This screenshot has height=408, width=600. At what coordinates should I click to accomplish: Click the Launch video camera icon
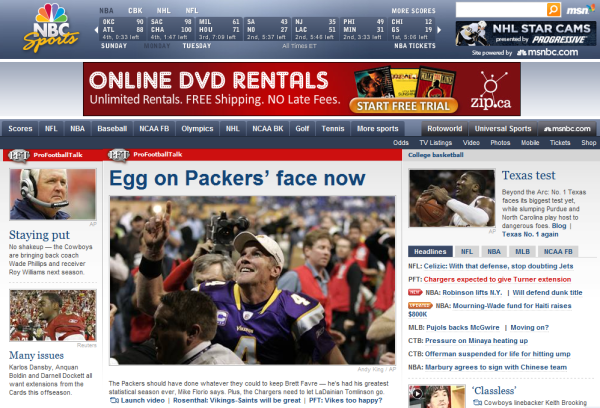(114, 400)
